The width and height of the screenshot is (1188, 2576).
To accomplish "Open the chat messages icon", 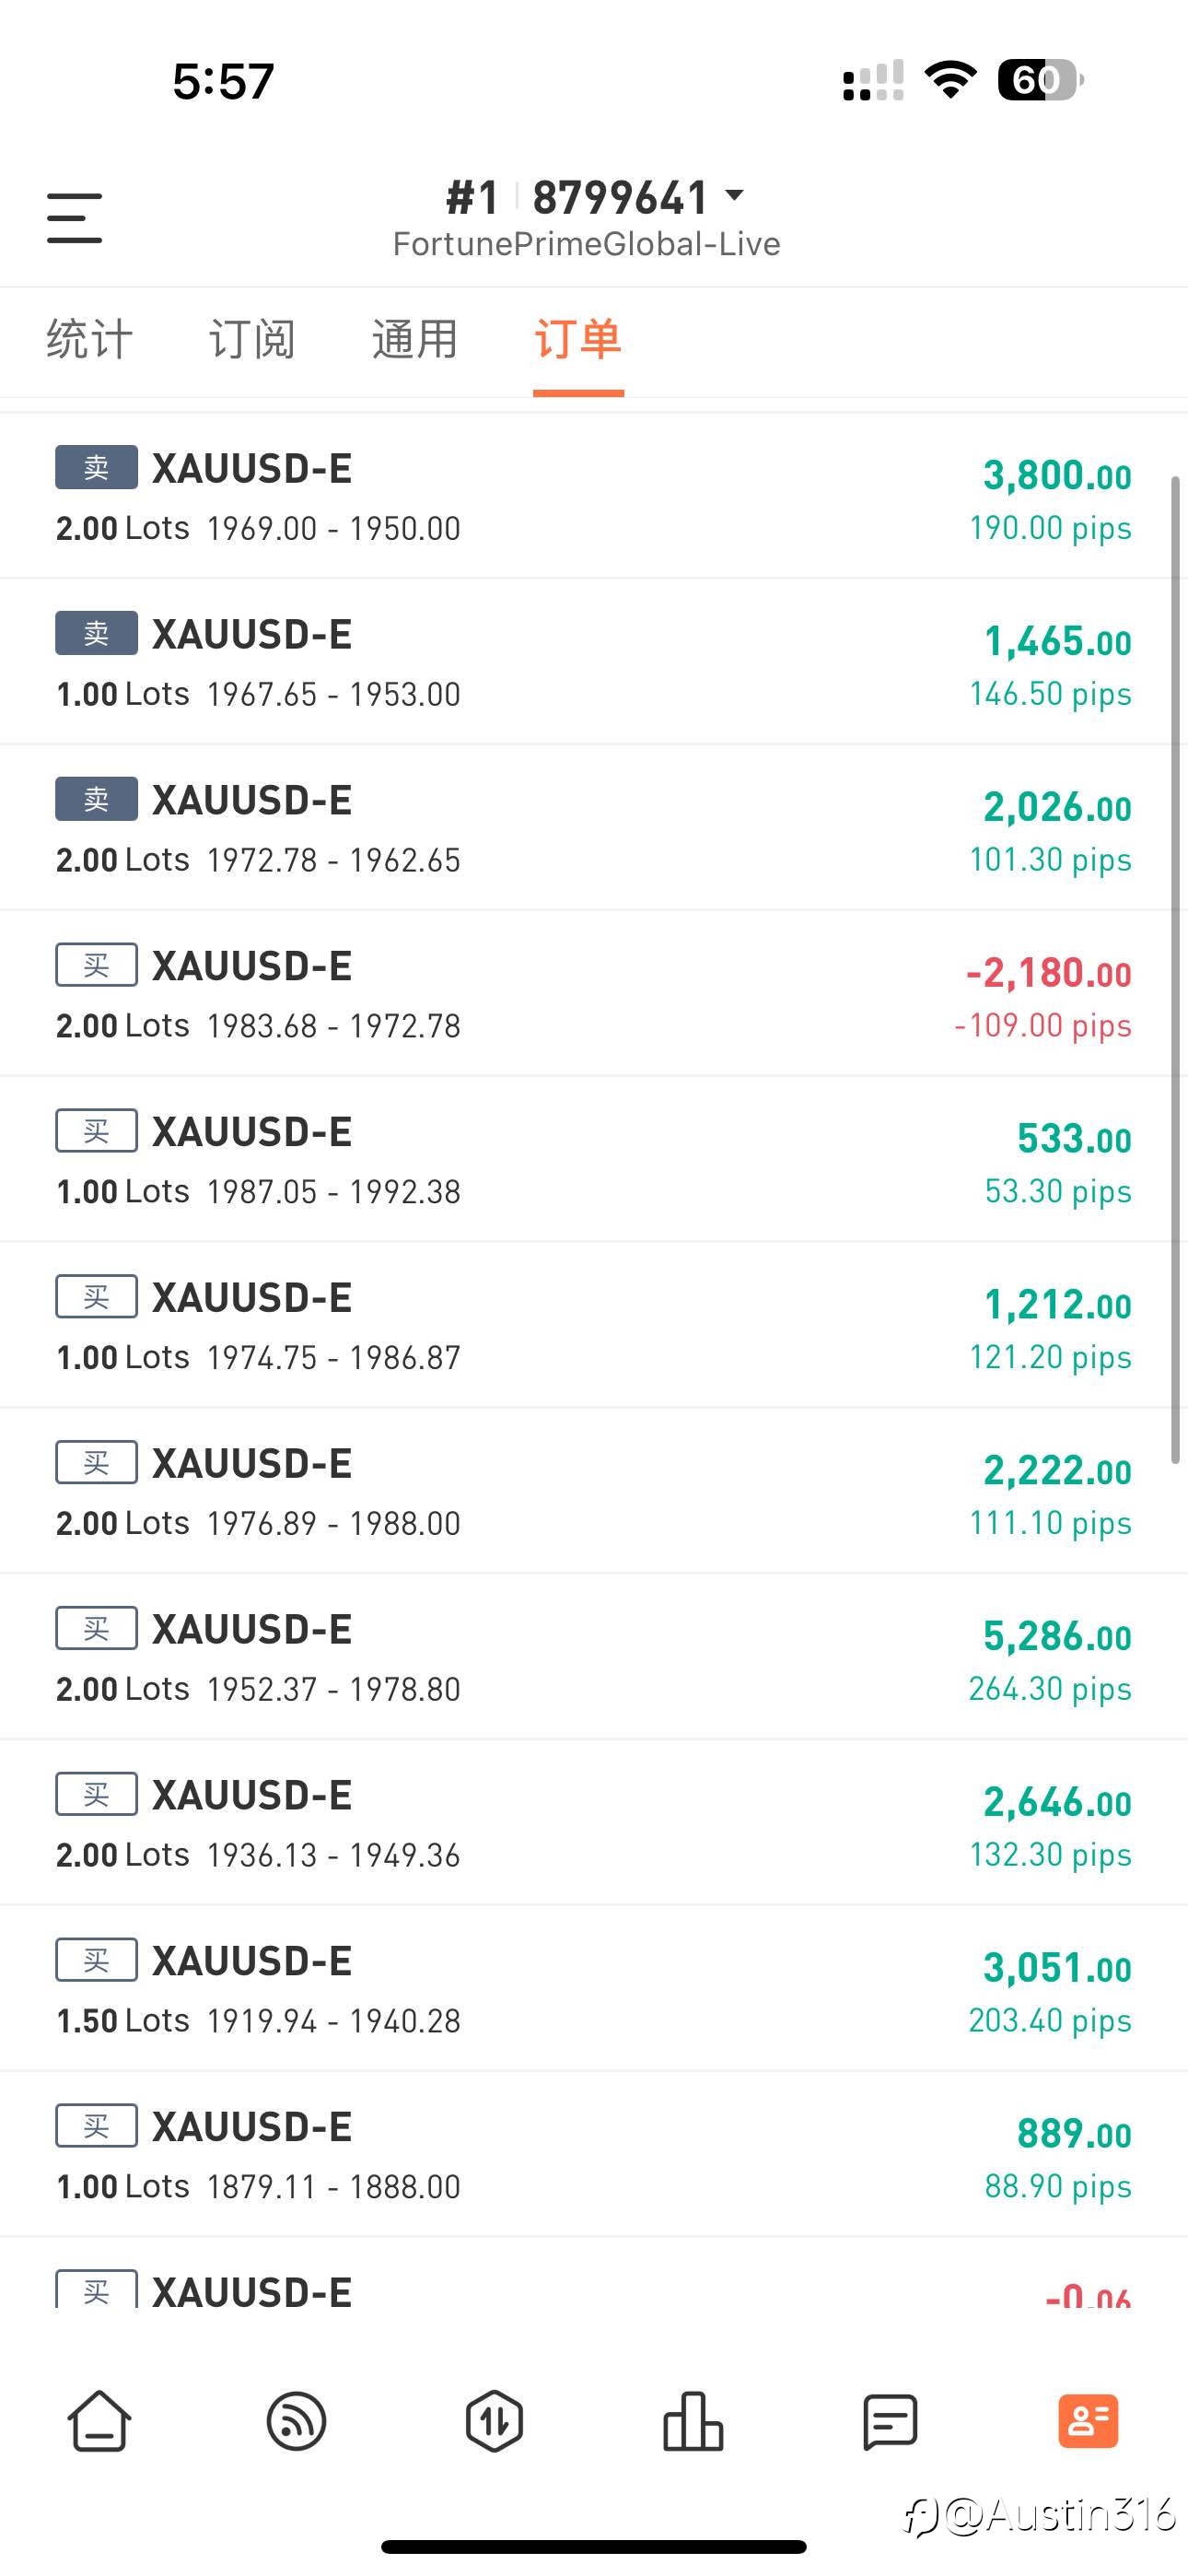I will (x=890, y=2421).
